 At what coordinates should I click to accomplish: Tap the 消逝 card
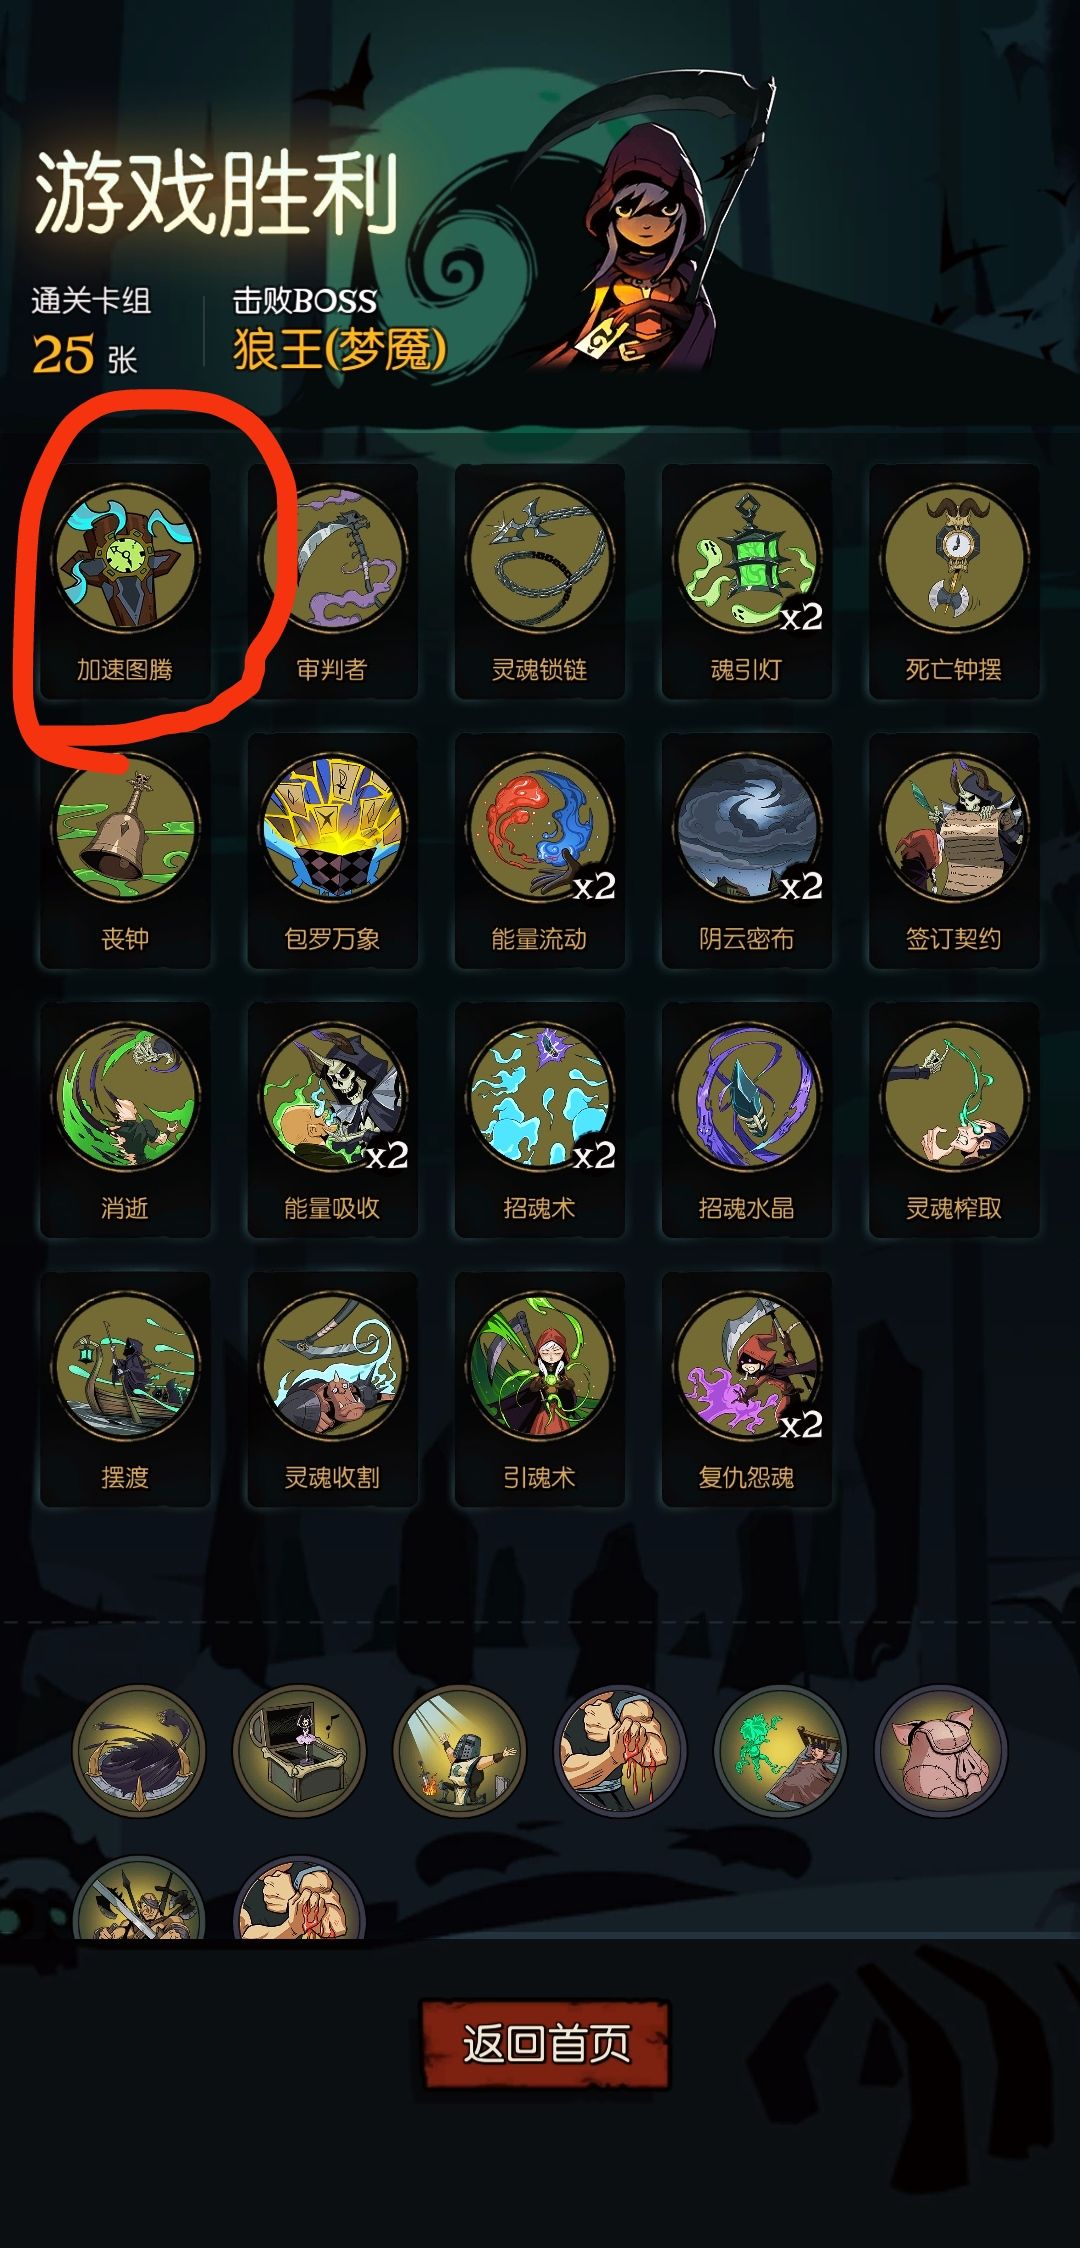tap(125, 1120)
